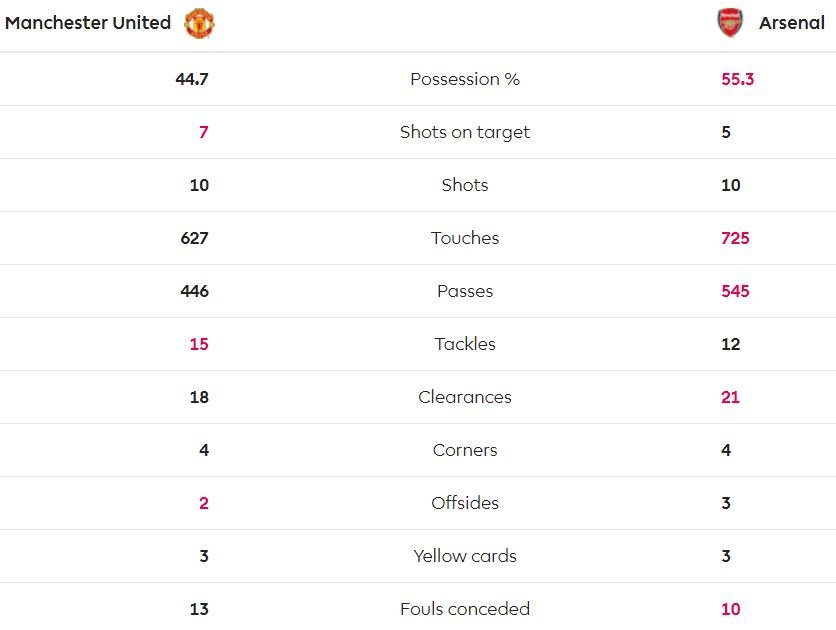Click the Arsenal club crest
The image size is (836, 630).
pyautogui.click(x=729, y=23)
